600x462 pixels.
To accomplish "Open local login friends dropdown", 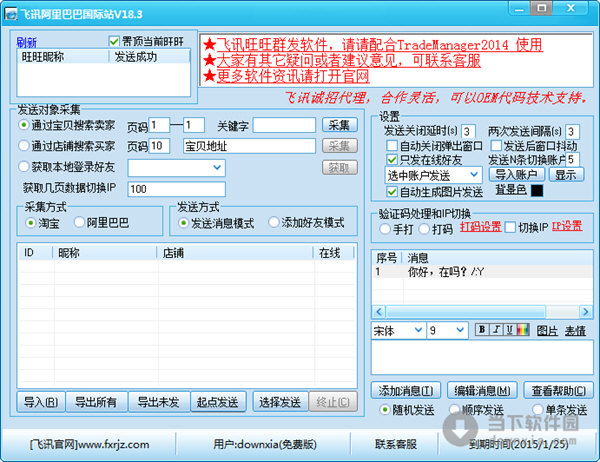I will pos(217,168).
